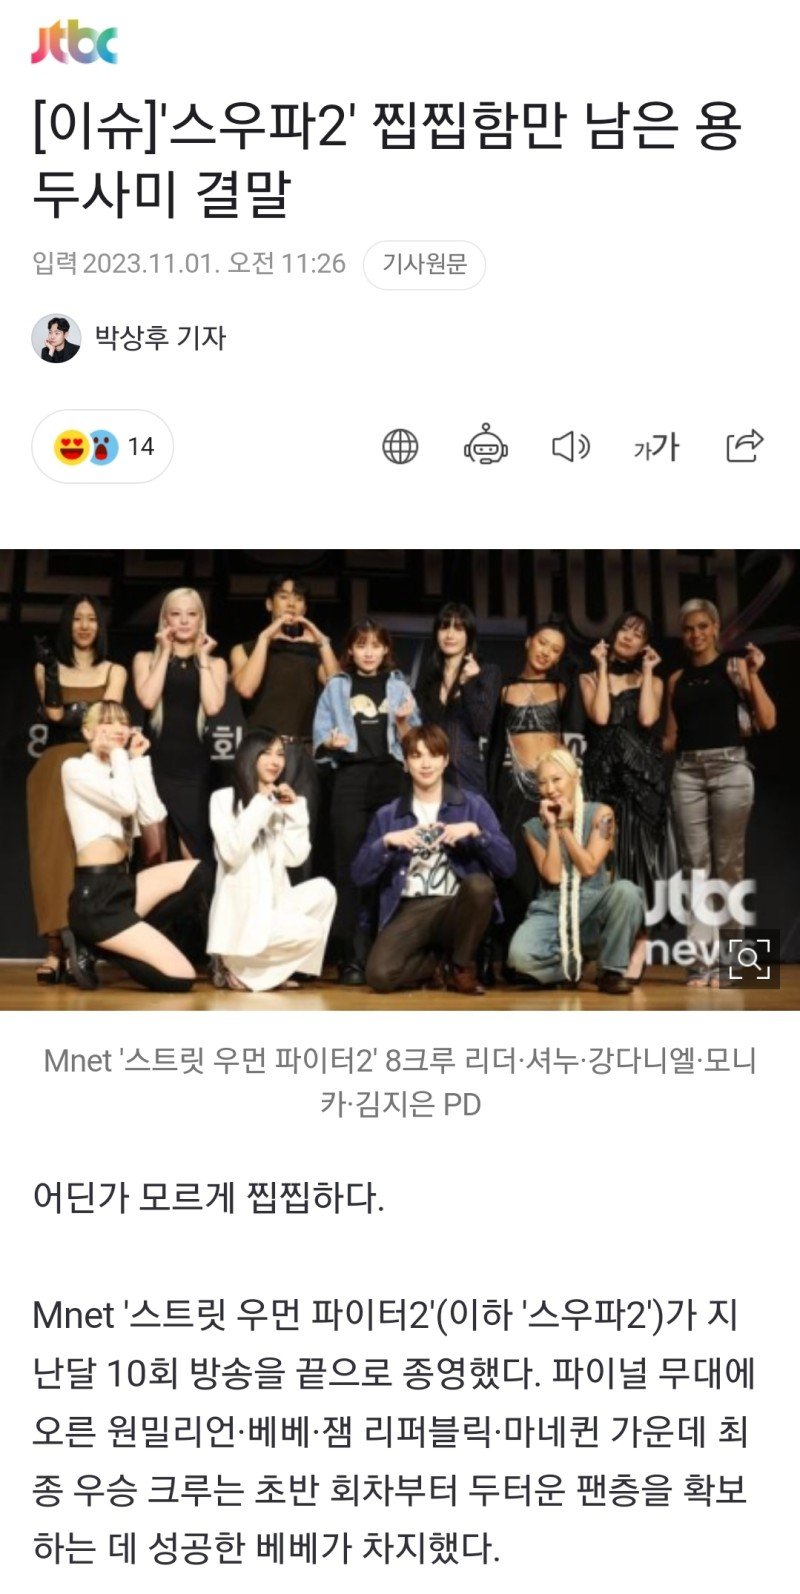This screenshot has width=800, height=1594.
Task: Tap the globe translate icon
Action: [x=400, y=446]
